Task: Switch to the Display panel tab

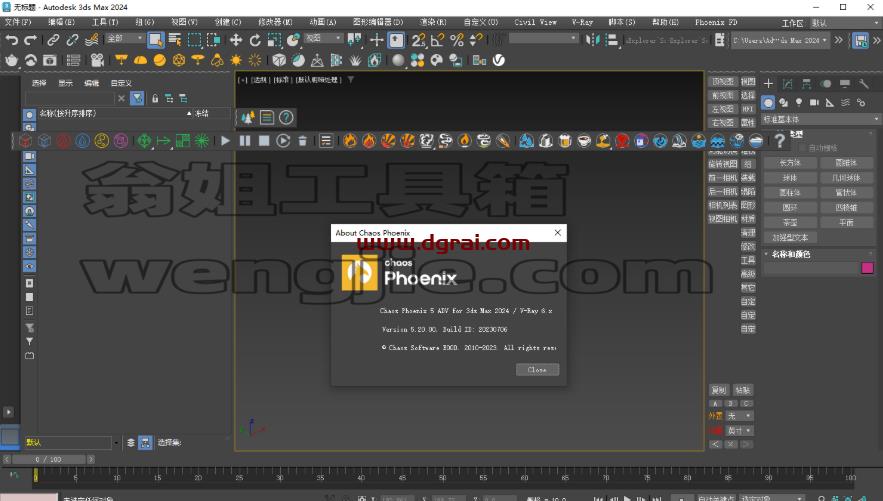Action: coord(845,84)
